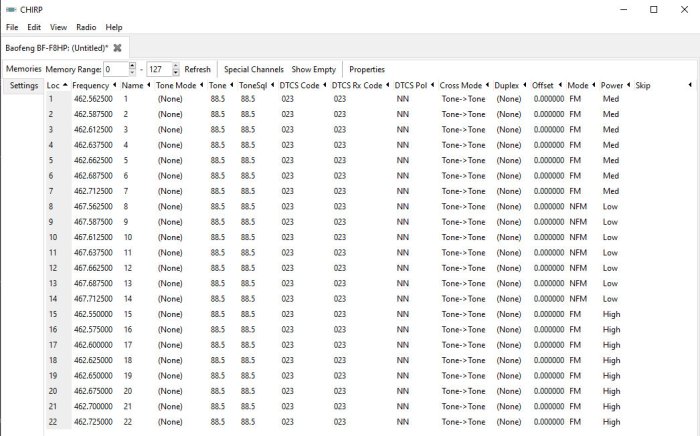The width and height of the screenshot is (700, 436).
Task: Sort by the DTCS Code column header
Action: 303,85
